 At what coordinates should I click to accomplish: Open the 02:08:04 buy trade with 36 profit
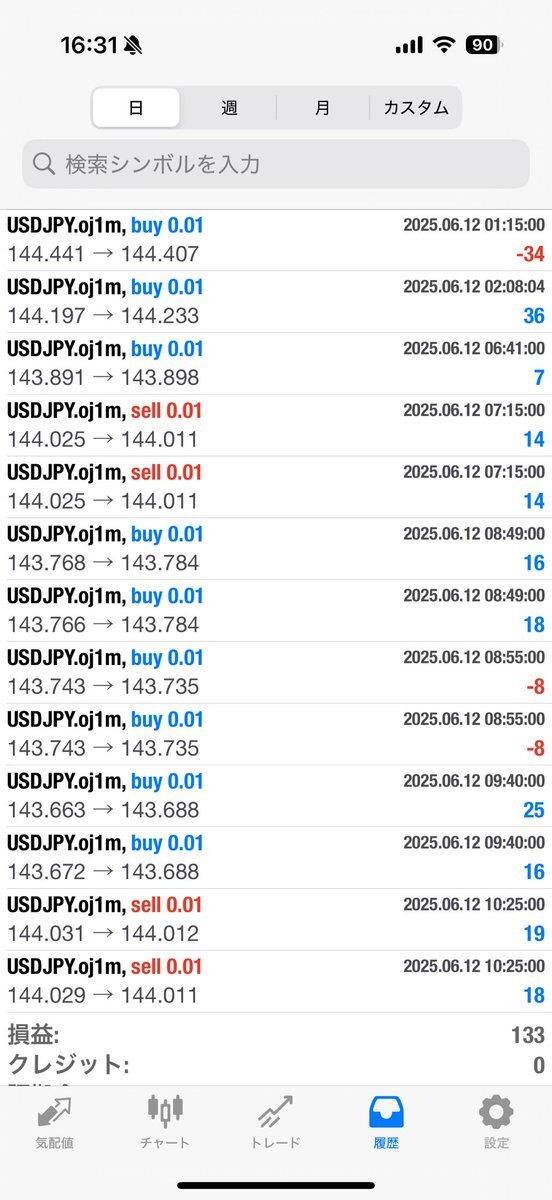(x=276, y=301)
